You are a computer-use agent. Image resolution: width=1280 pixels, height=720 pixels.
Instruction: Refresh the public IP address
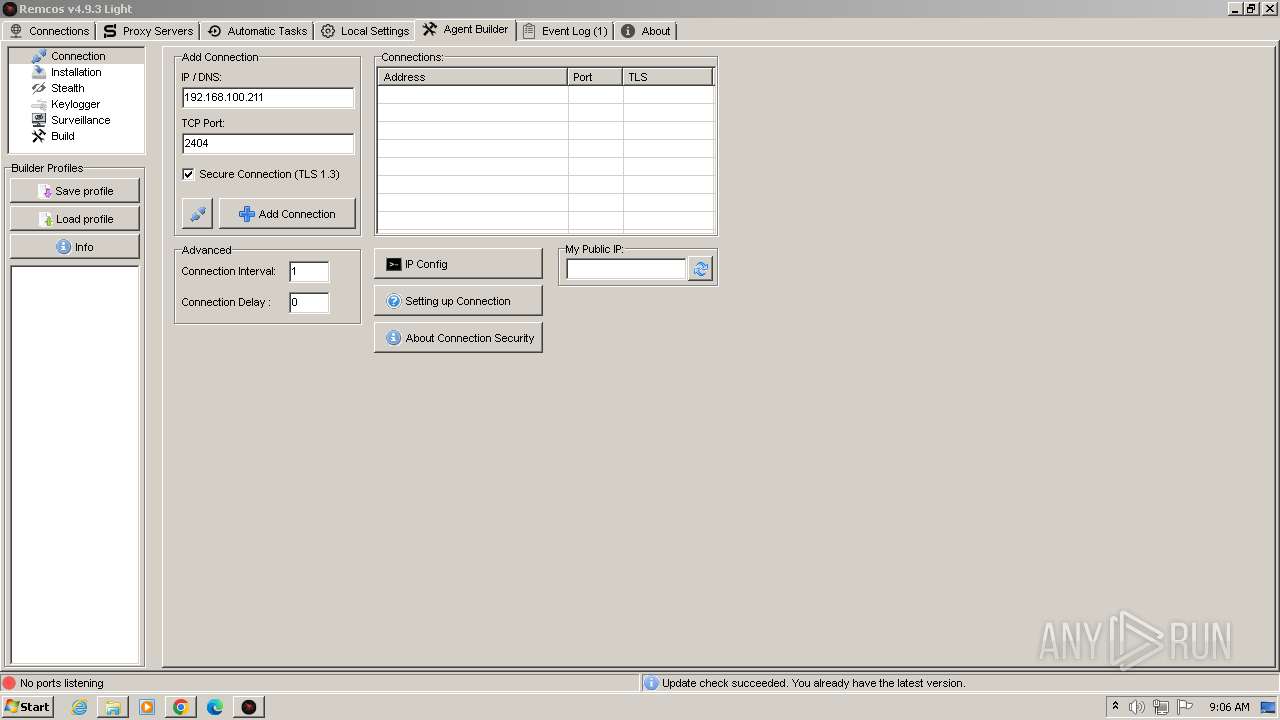pyautogui.click(x=700, y=269)
